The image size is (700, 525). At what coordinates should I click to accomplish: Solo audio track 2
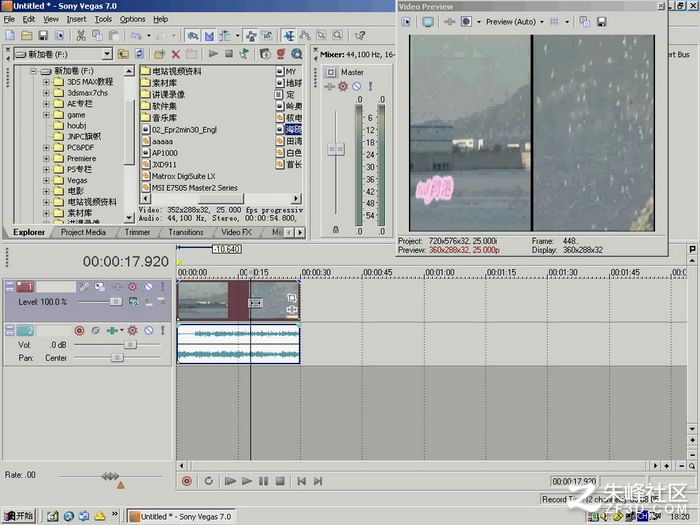click(x=162, y=330)
